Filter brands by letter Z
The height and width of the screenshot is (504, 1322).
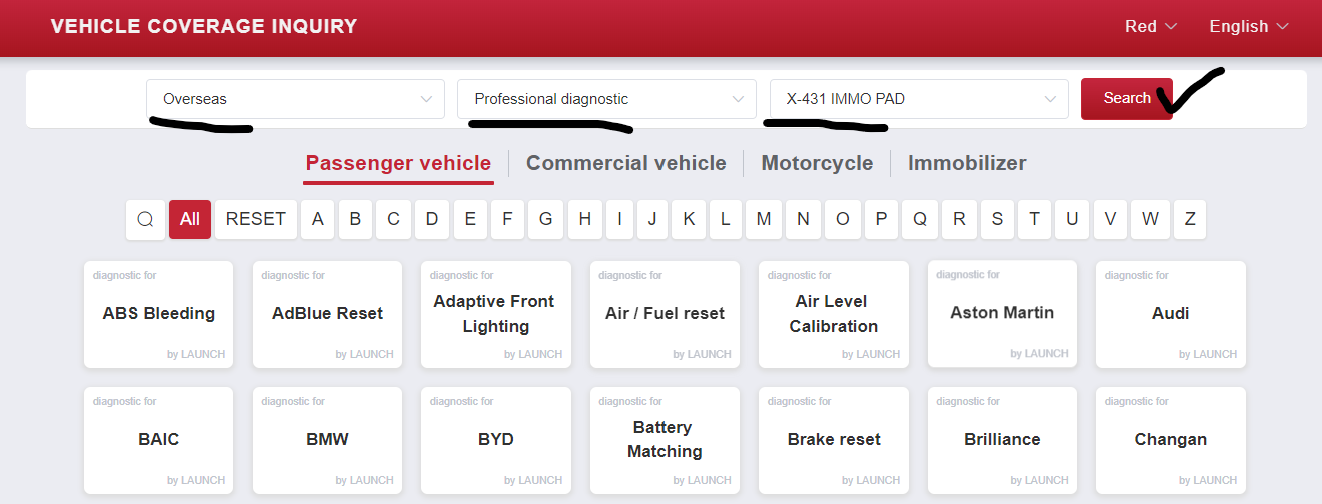point(1190,219)
